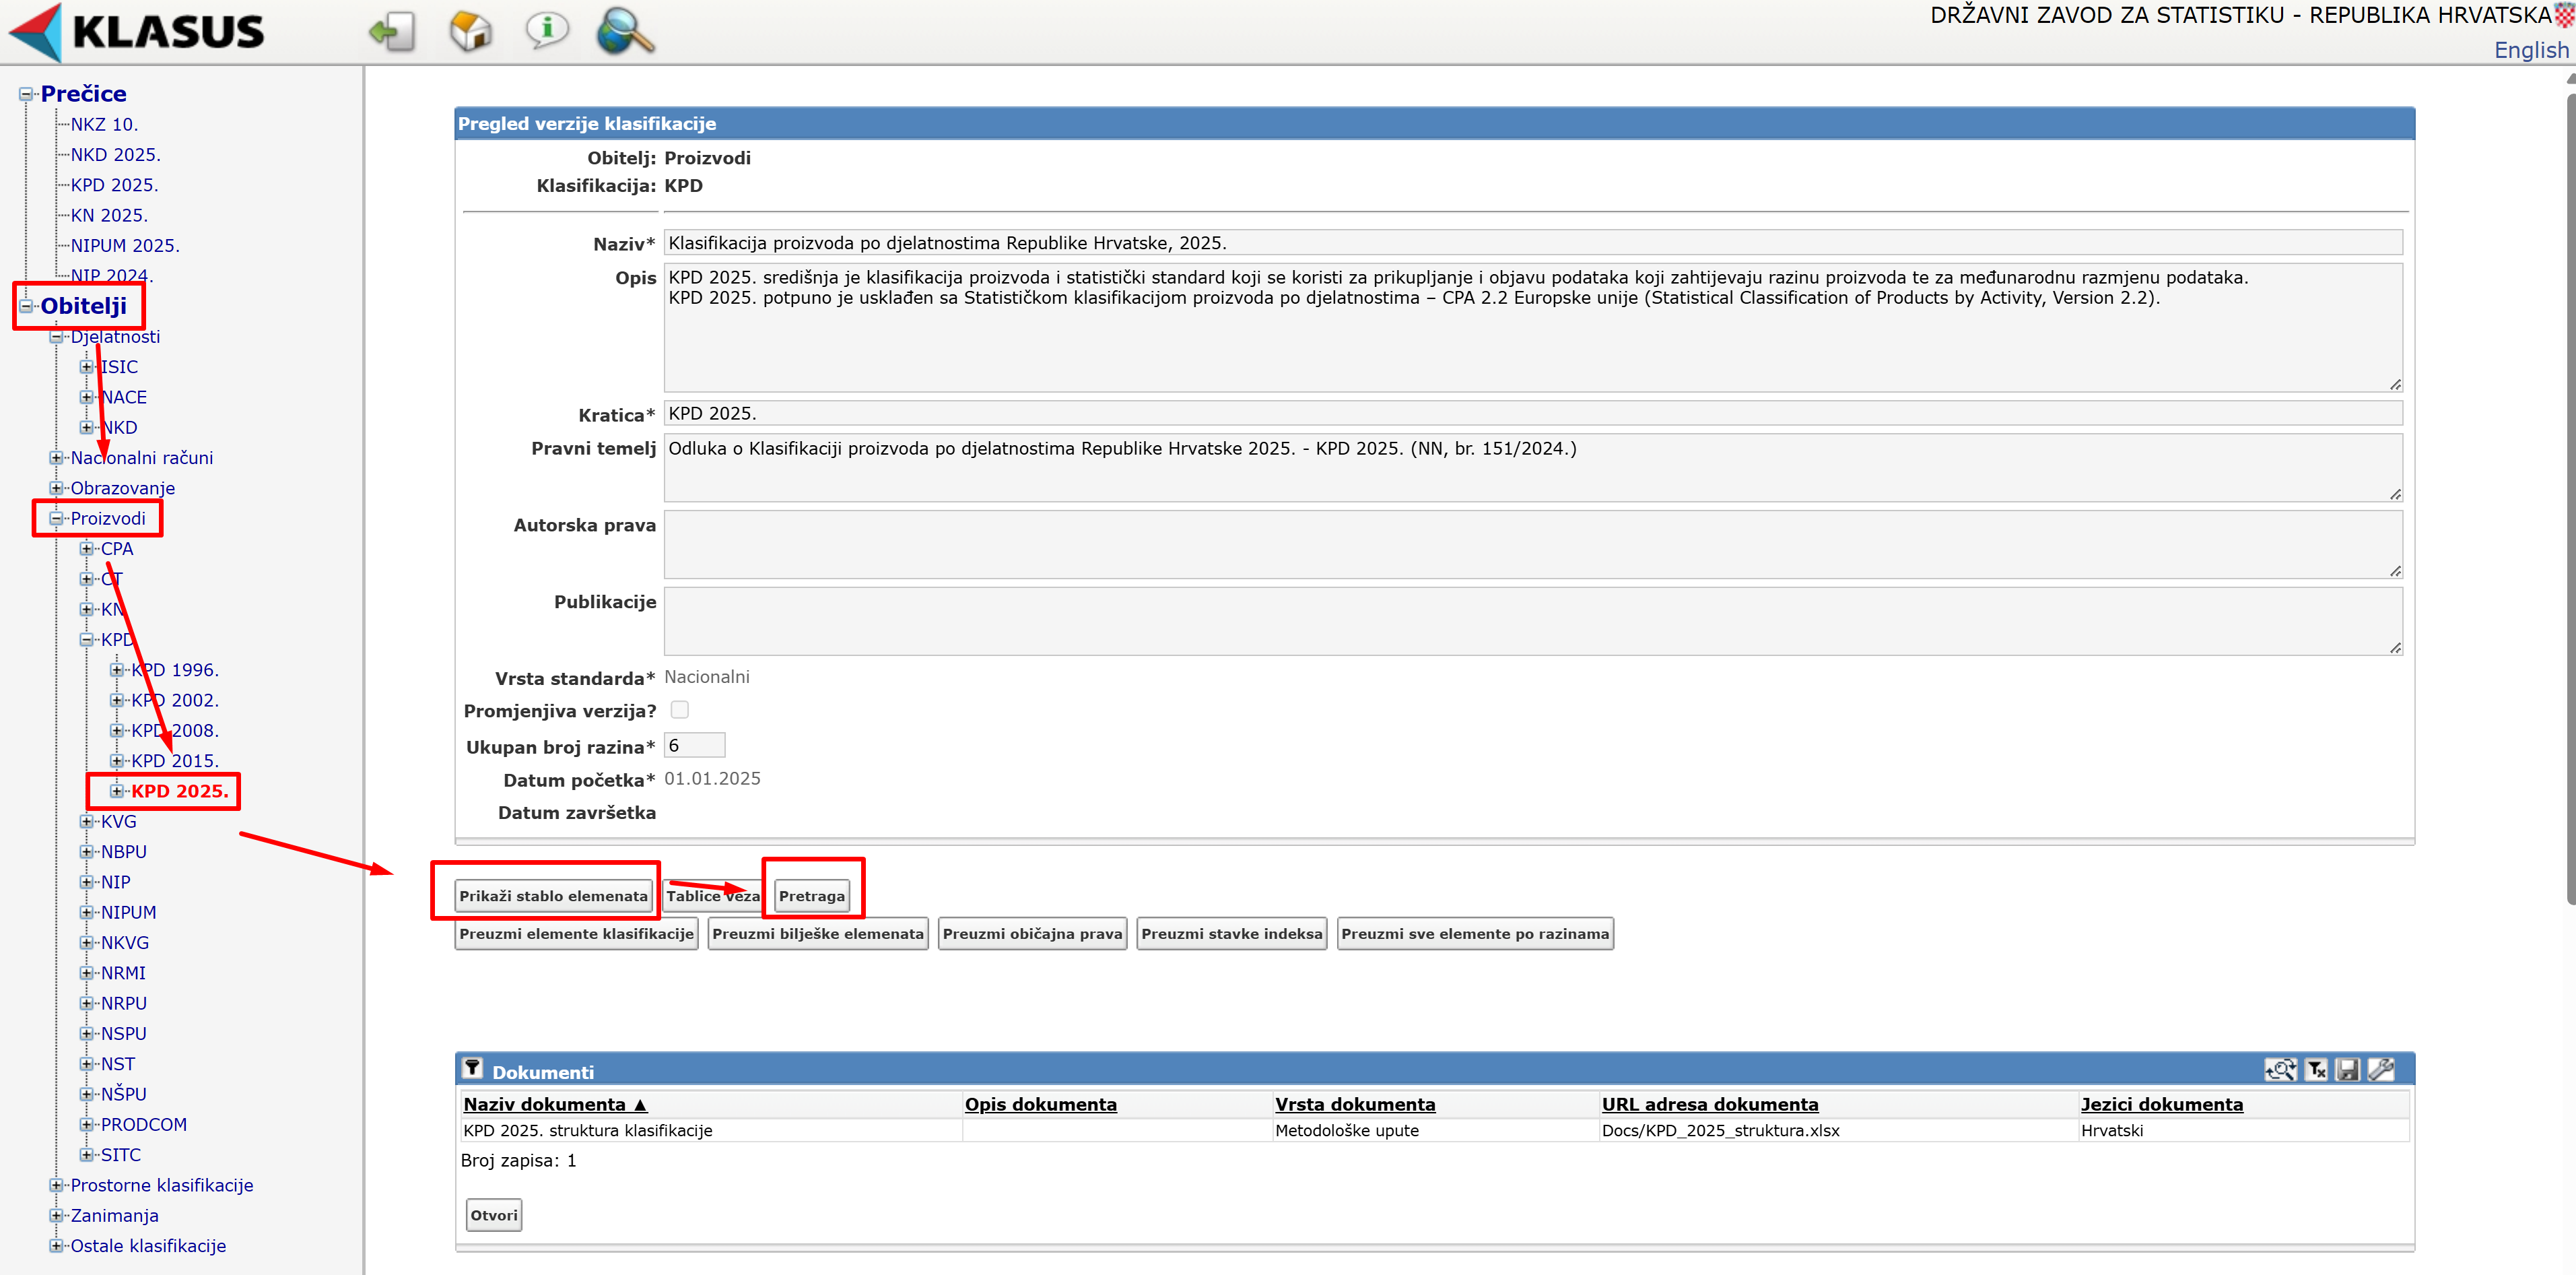Screen dimensions: 2576x1275
Task: Expand the Prostorne klasifikacije branch
Action: [x=56, y=1185]
